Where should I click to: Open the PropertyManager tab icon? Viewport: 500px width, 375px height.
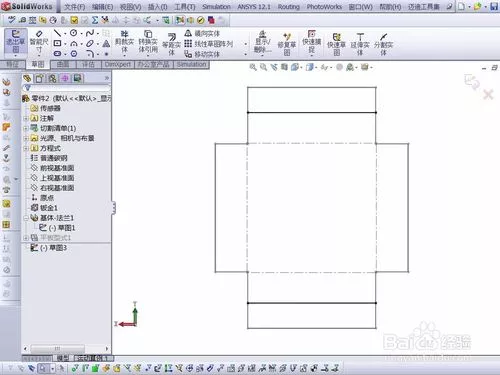(x=40, y=78)
